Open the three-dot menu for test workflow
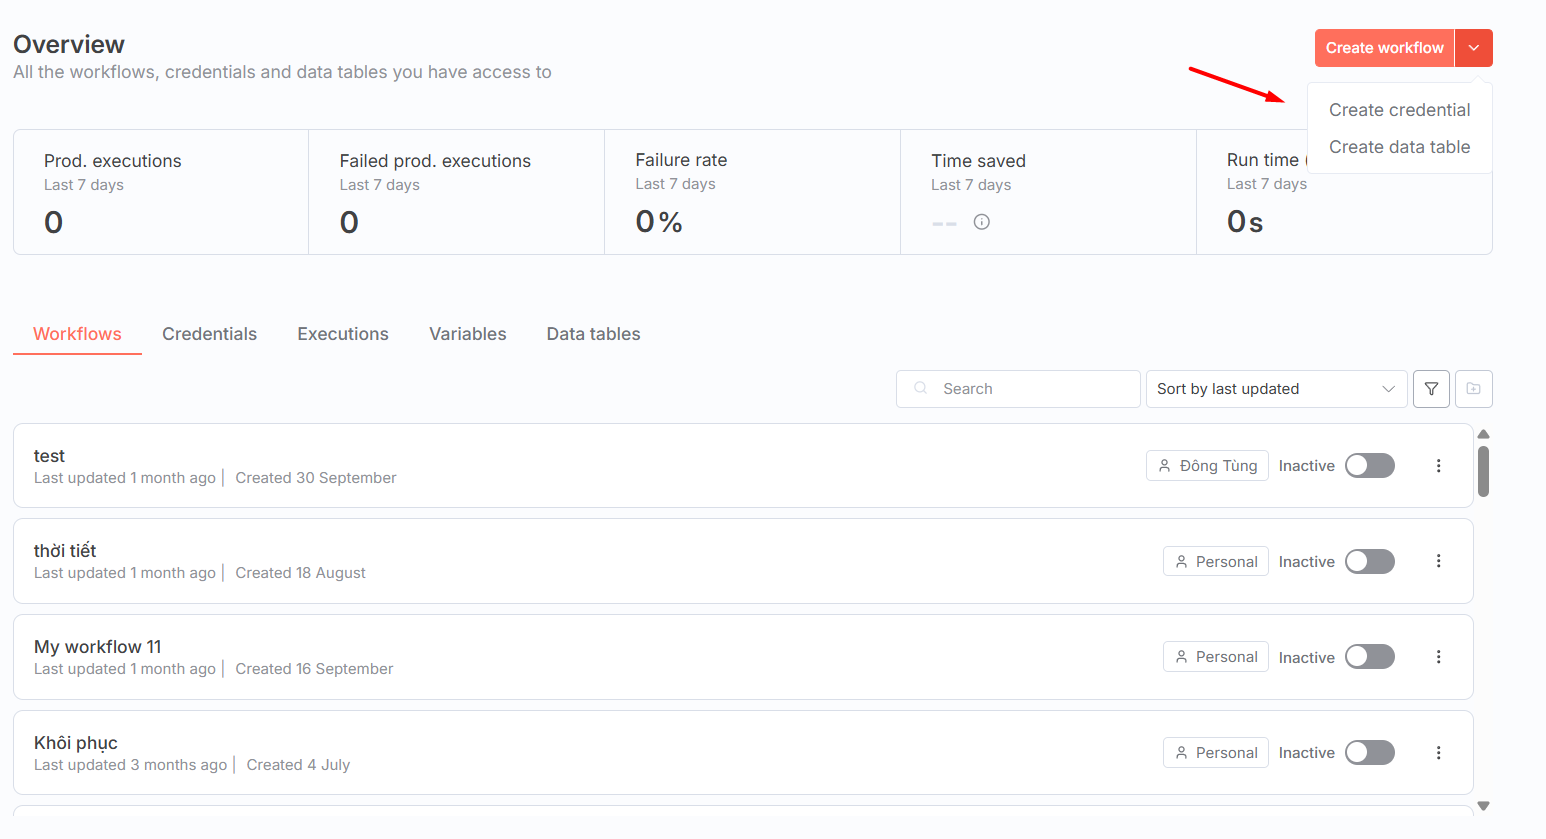The width and height of the screenshot is (1546, 839). [x=1438, y=466]
